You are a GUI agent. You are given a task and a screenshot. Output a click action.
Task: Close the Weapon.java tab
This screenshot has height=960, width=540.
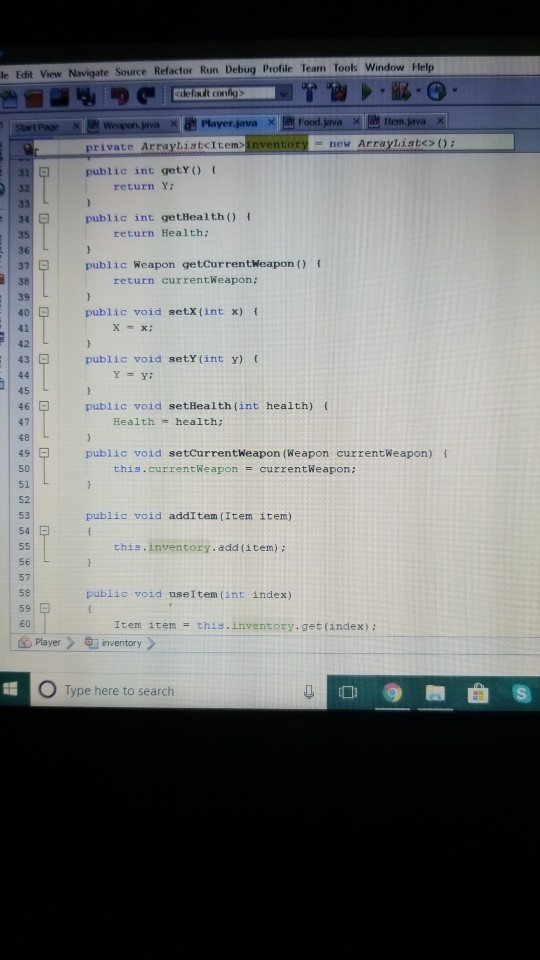(x=174, y=124)
